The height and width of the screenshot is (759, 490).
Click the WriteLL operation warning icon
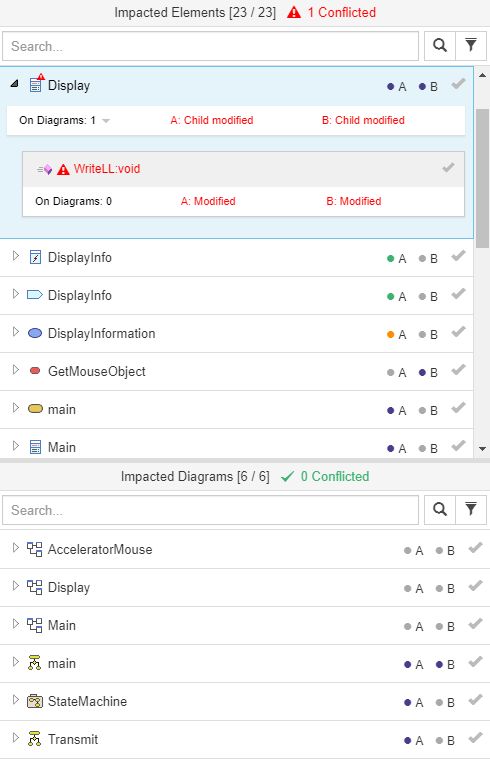63,169
